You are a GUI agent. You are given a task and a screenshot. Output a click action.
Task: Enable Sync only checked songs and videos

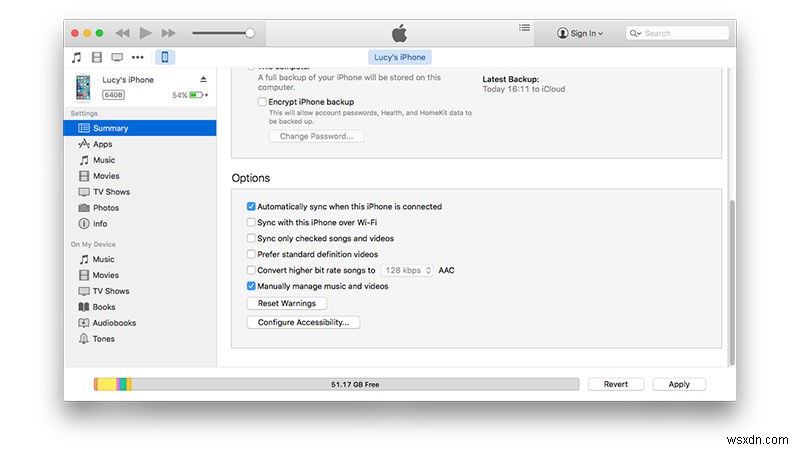(251, 238)
